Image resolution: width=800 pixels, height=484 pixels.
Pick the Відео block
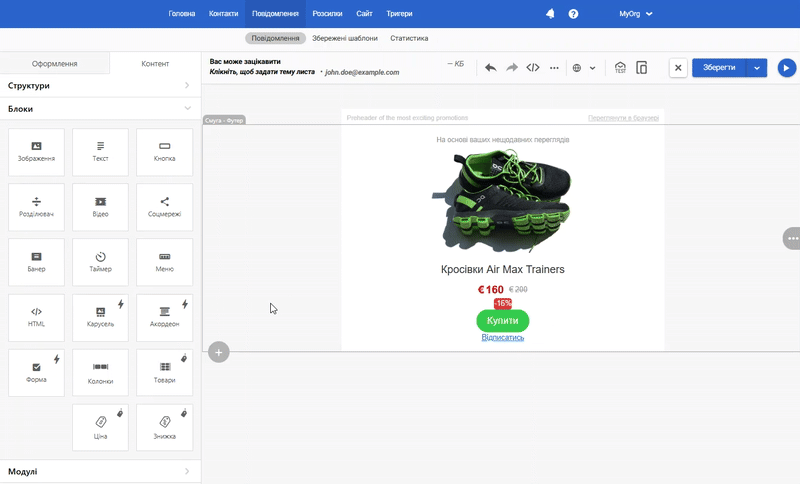tap(101, 207)
